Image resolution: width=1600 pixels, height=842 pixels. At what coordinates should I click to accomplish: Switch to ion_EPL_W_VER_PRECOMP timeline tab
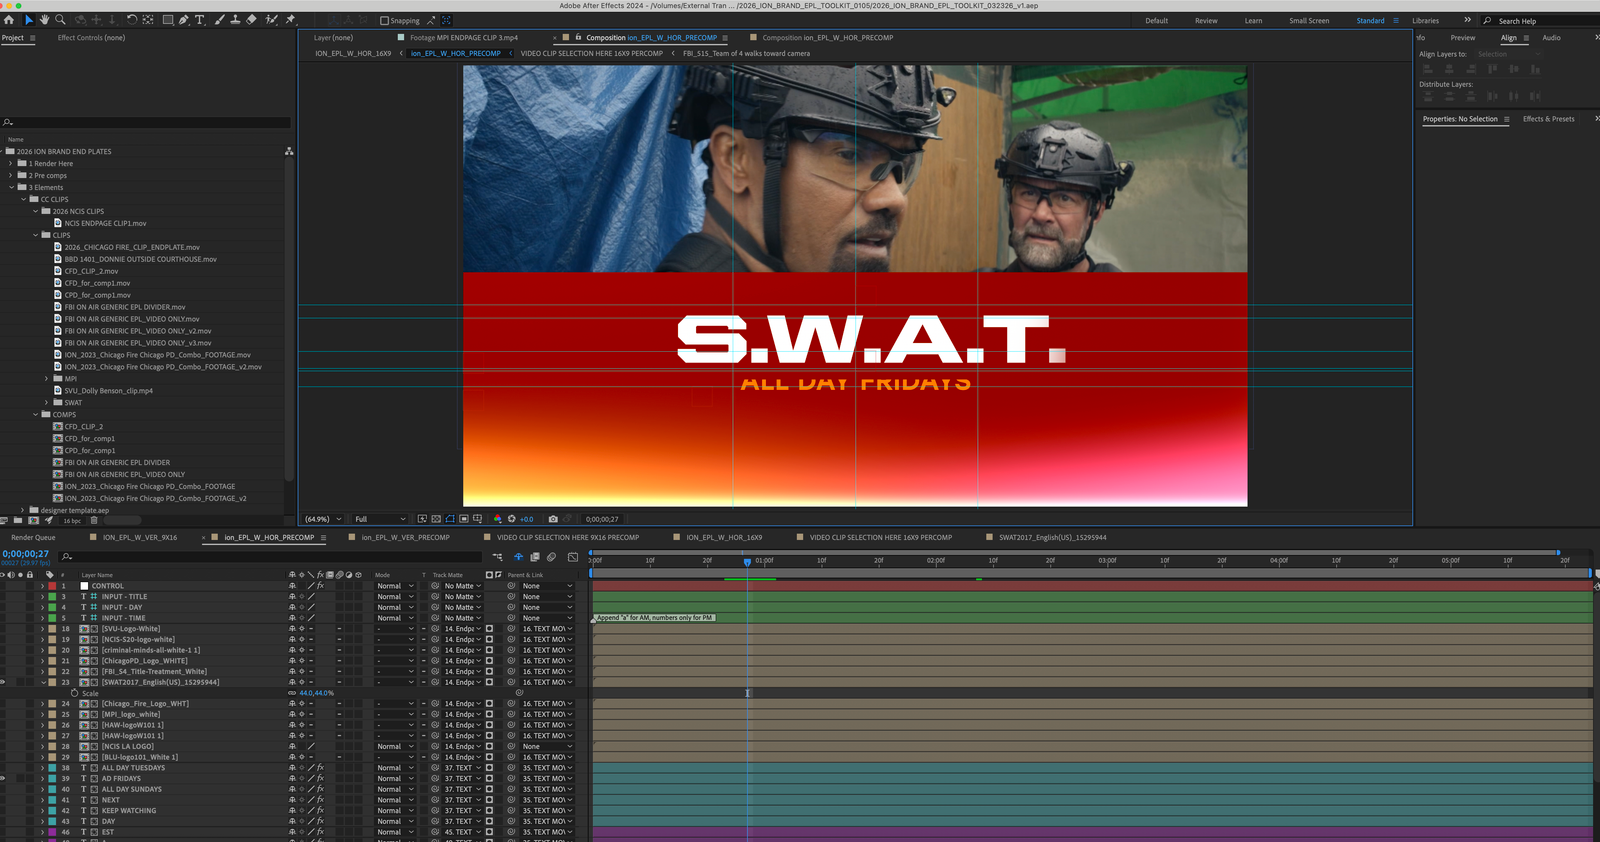(405, 538)
